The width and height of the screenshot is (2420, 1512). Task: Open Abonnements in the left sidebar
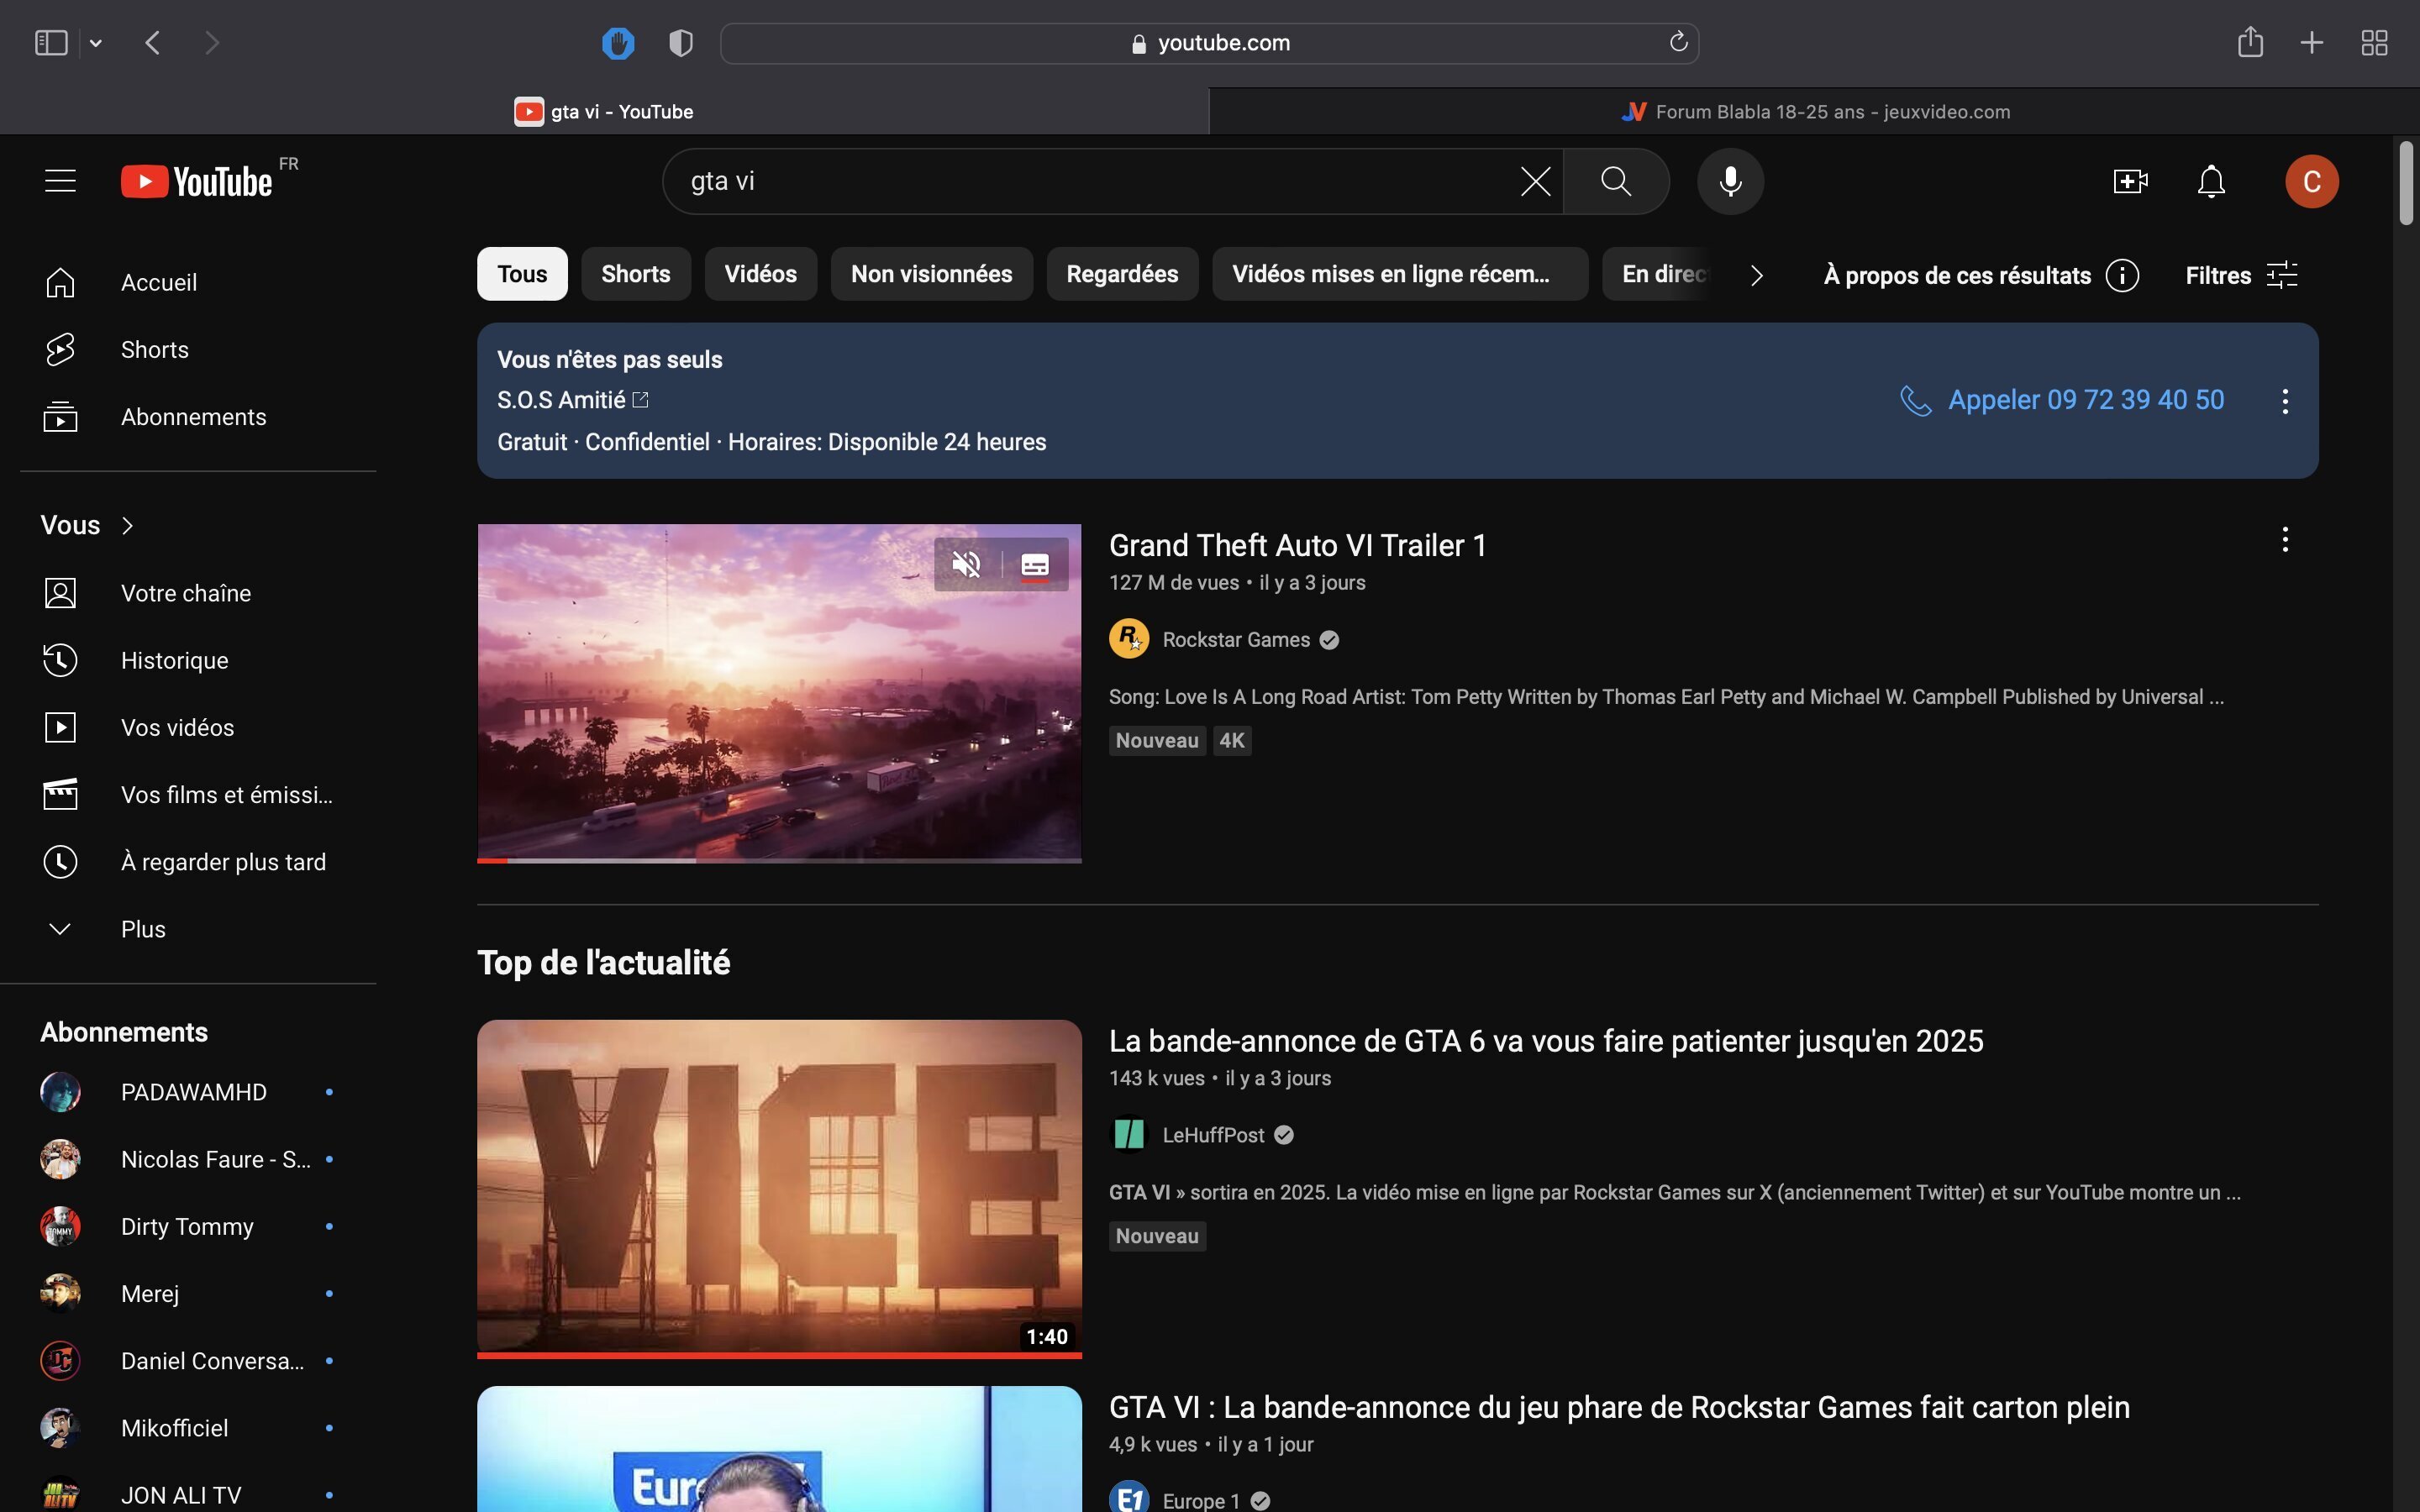(198, 416)
